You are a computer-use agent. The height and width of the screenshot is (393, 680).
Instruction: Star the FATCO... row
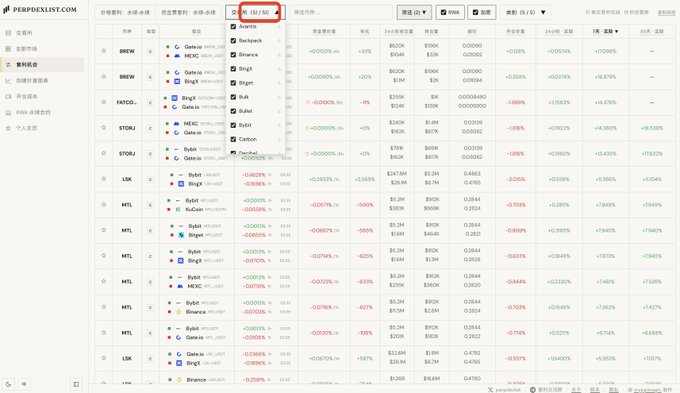point(104,102)
